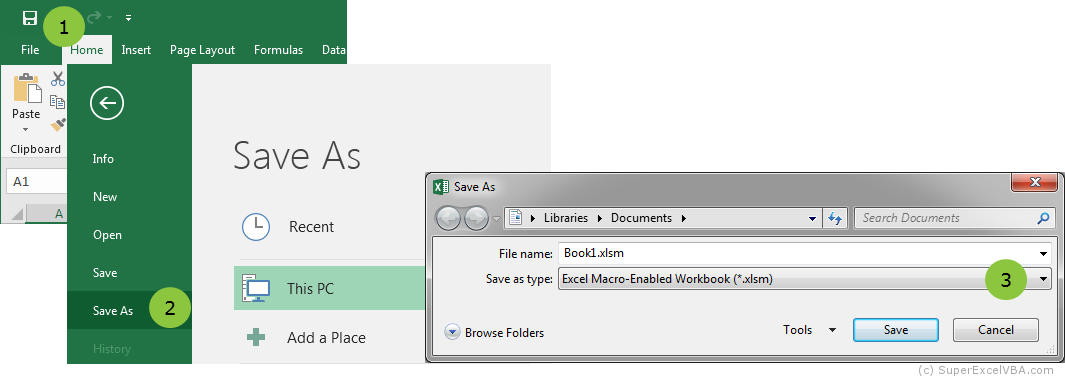Open recent locations arrow beside navigation buttons

coord(497,219)
